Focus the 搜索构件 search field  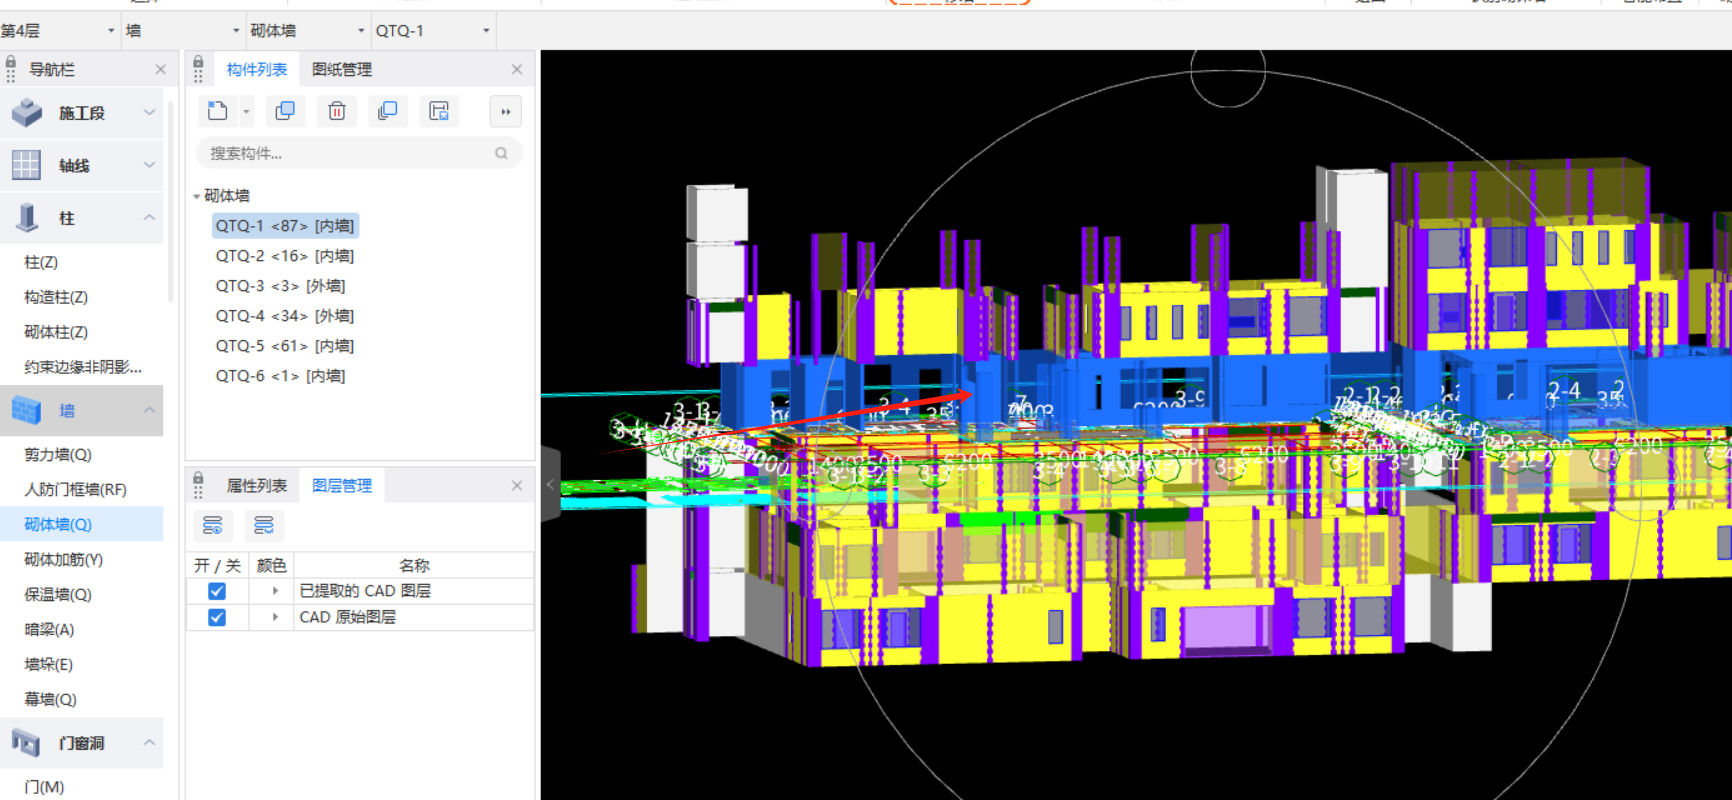point(359,153)
